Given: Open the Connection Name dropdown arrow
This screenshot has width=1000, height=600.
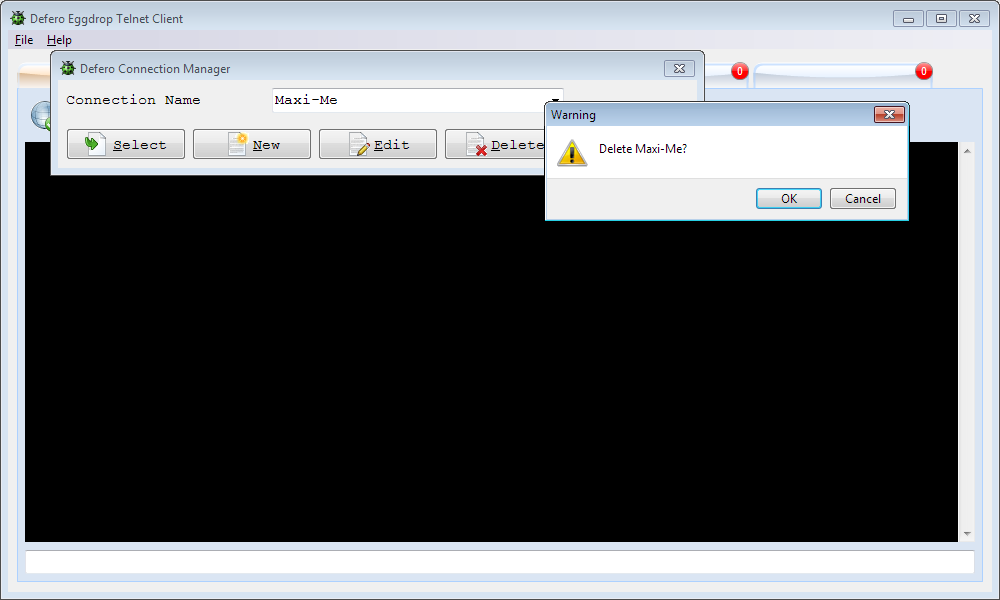Looking at the screenshot, I should click(554, 100).
